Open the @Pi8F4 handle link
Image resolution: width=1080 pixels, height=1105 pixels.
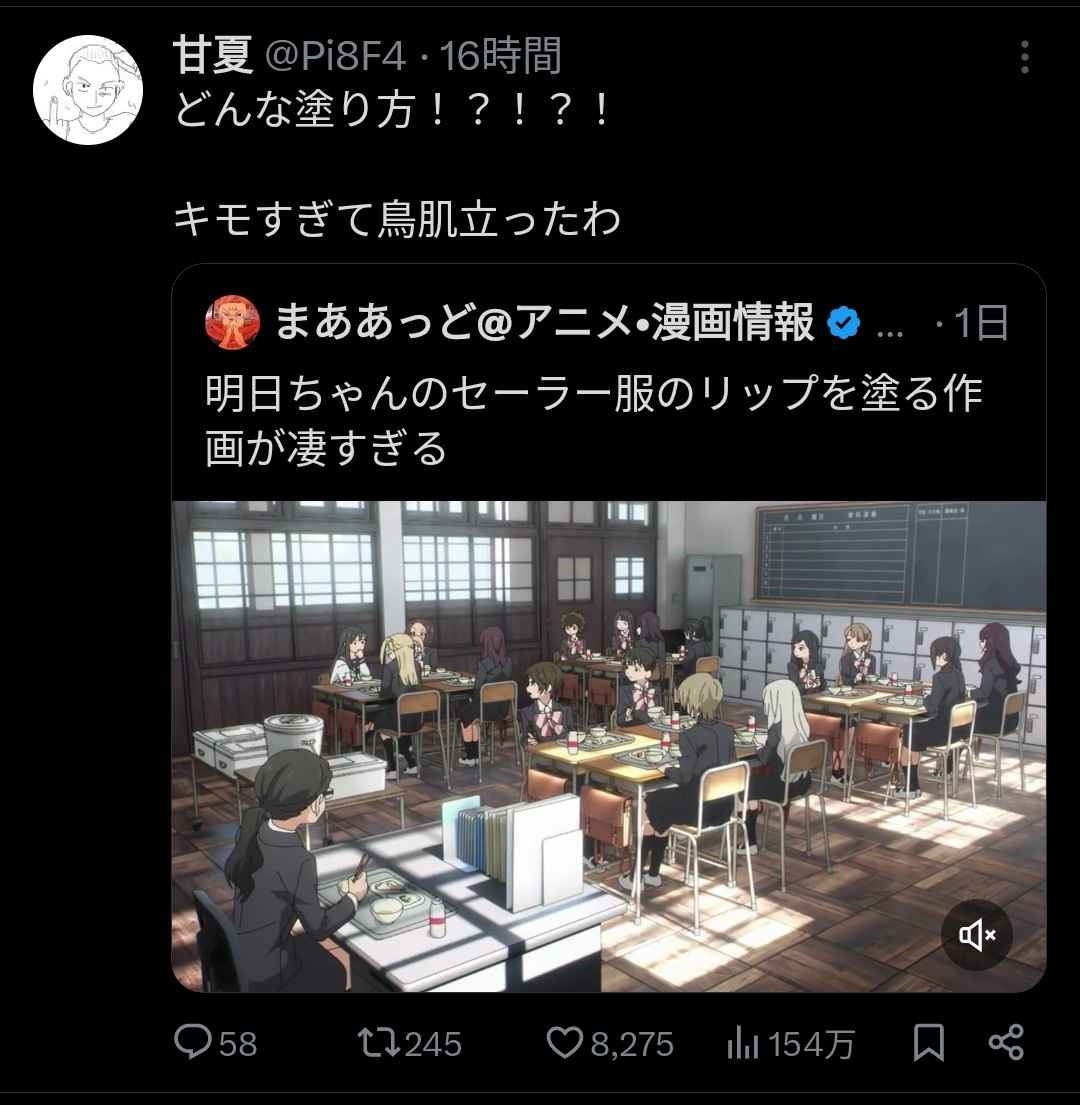[335, 56]
